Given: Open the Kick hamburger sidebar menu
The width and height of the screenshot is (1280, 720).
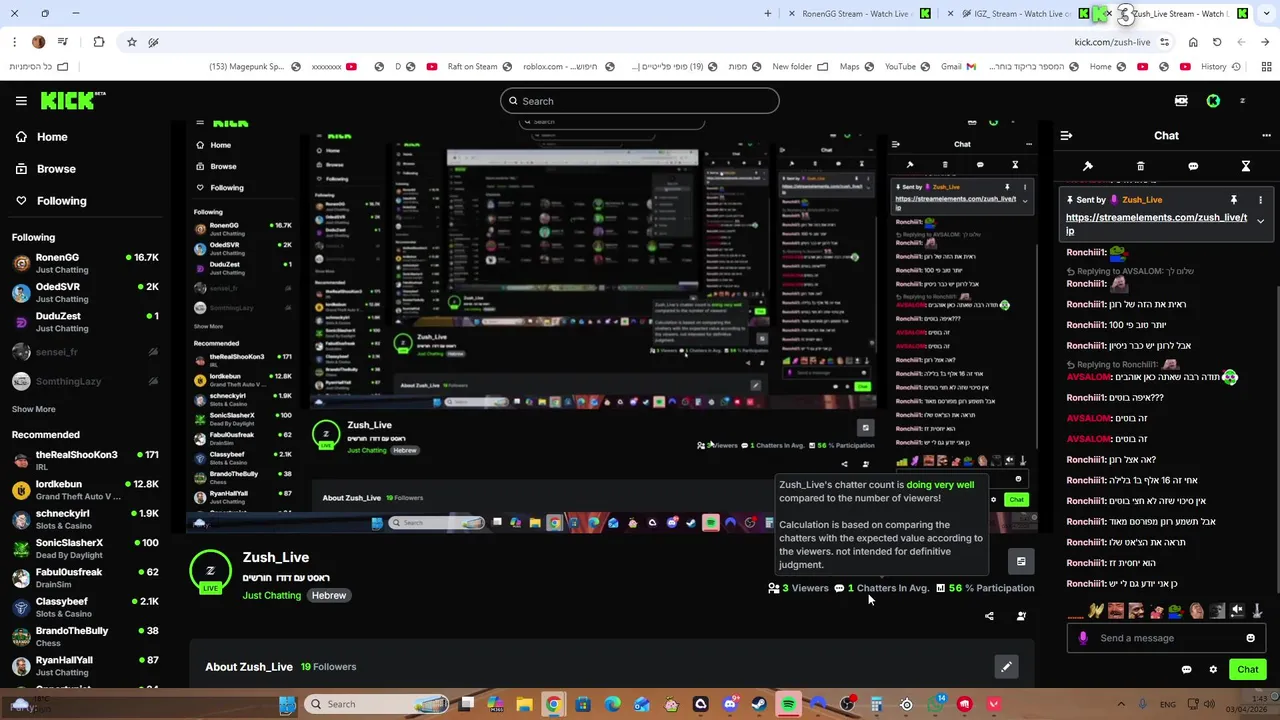Looking at the screenshot, I should [x=21, y=101].
